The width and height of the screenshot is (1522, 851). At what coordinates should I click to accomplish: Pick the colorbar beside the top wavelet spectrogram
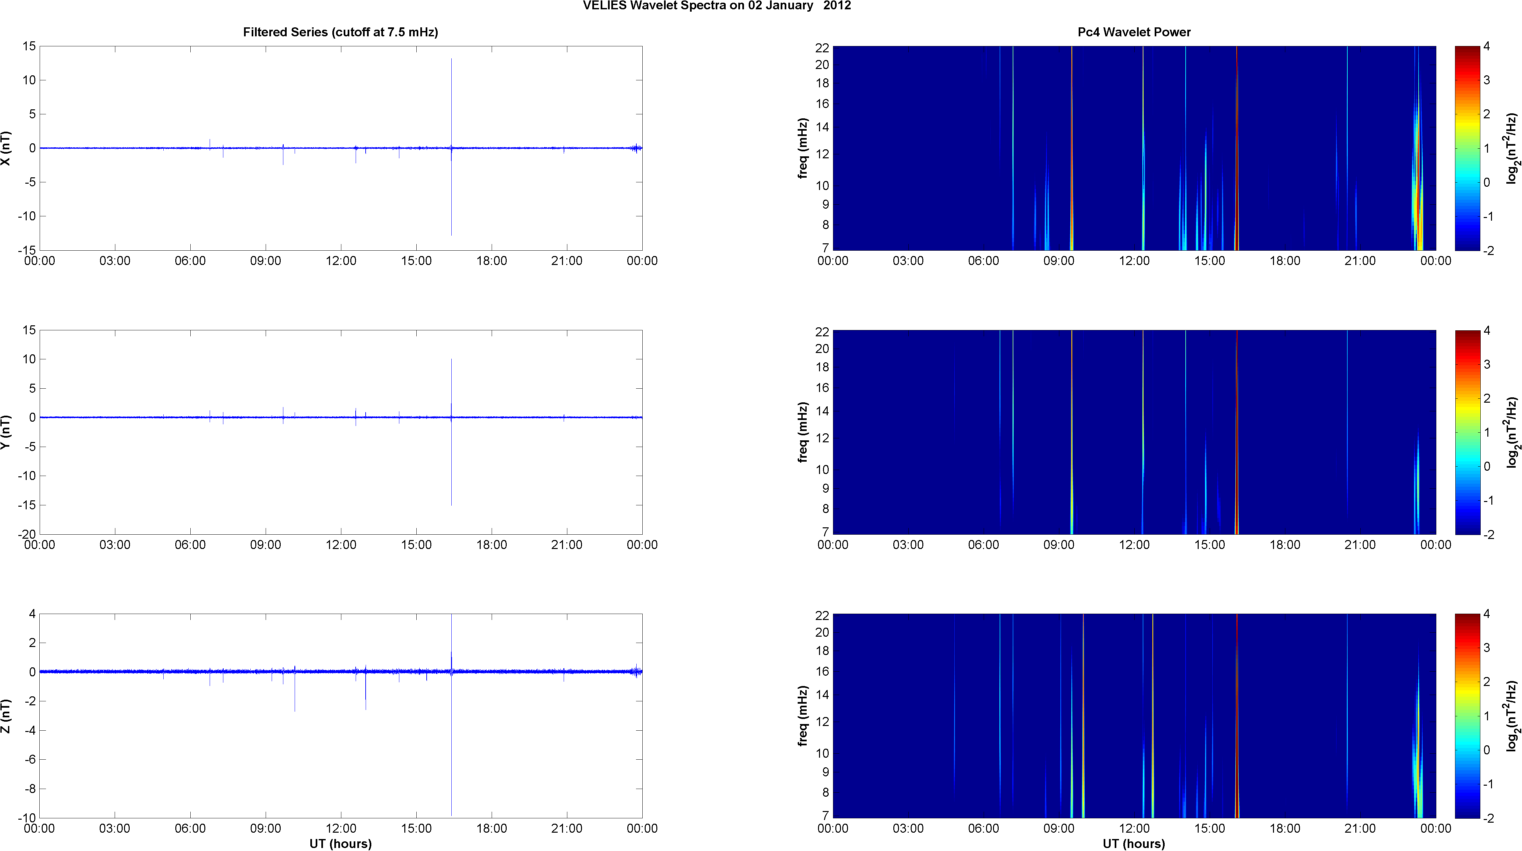pyautogui.click(x=1467, y=148)
